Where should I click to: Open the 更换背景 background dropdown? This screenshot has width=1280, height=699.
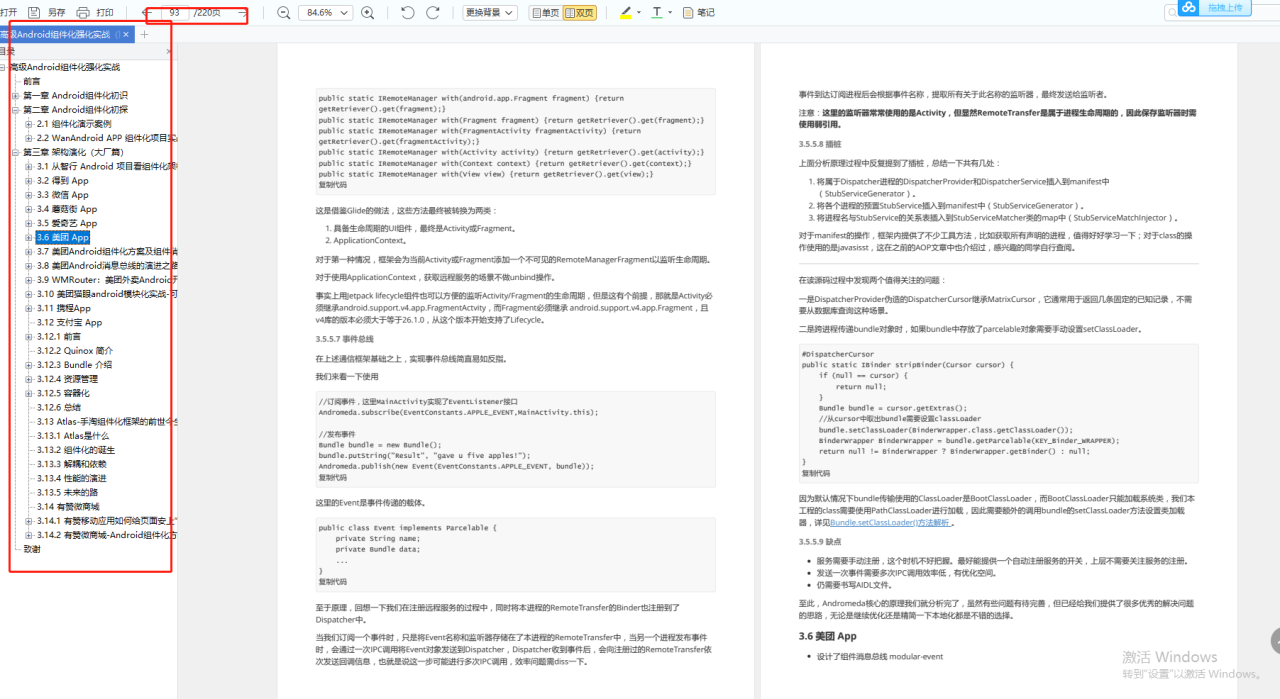[x=491, y=12]
